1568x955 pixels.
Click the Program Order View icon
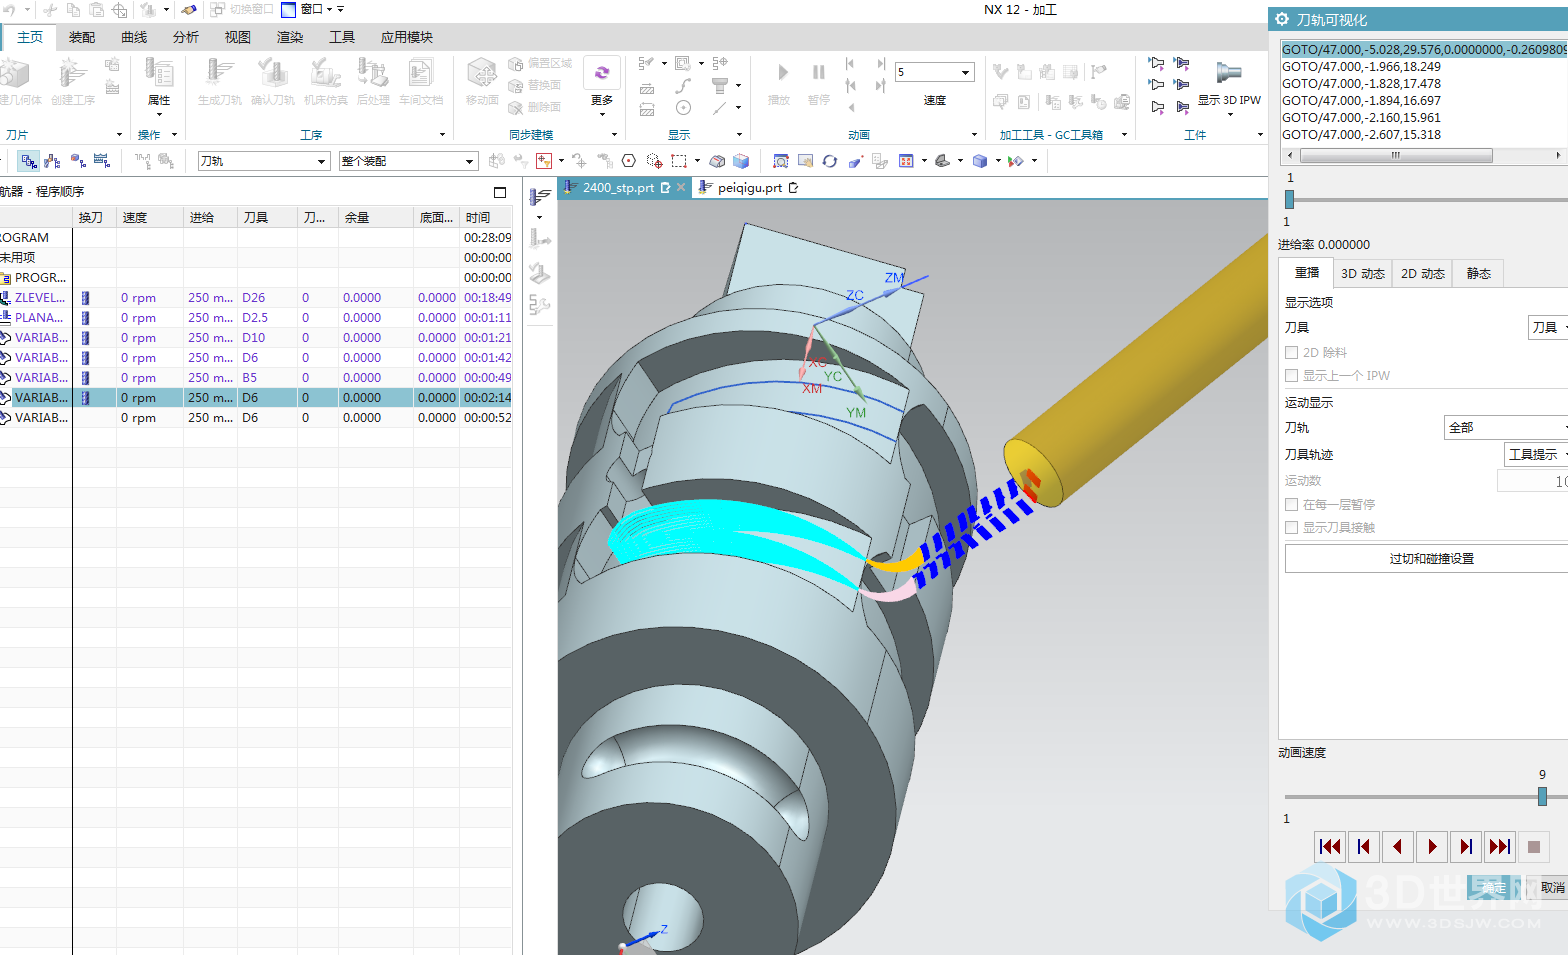(28, 161)
